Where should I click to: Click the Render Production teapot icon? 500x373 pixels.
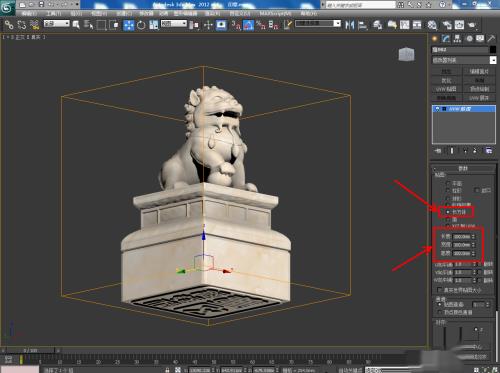[472, 25]
